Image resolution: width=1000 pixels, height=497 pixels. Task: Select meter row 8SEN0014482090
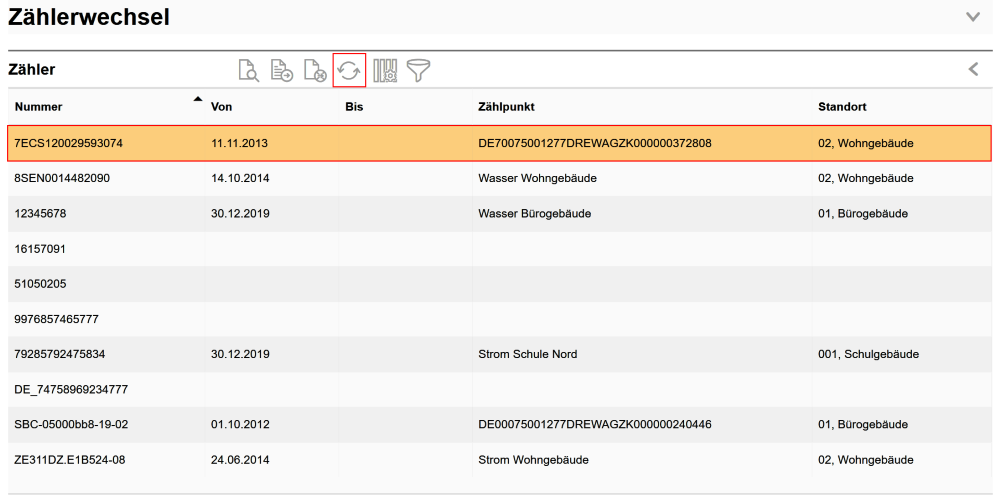click(62, 178)
